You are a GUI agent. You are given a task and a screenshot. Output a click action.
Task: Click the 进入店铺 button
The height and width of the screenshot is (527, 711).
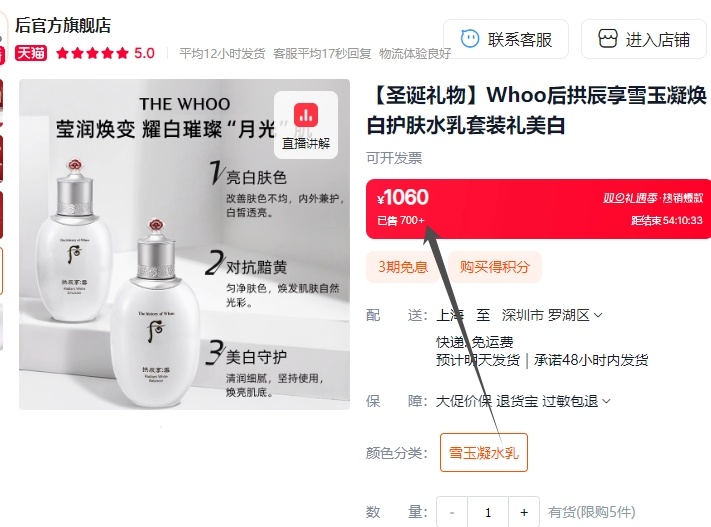tap(644, 39)
